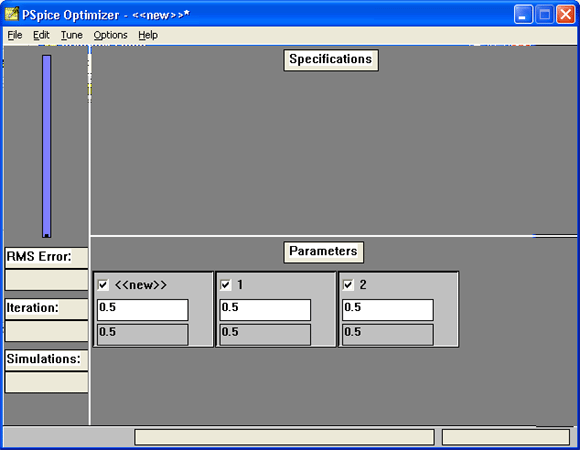Uncheck the parameter 2 checkbox
This screenshot has width=580, height=450.
tap(348, 285)
